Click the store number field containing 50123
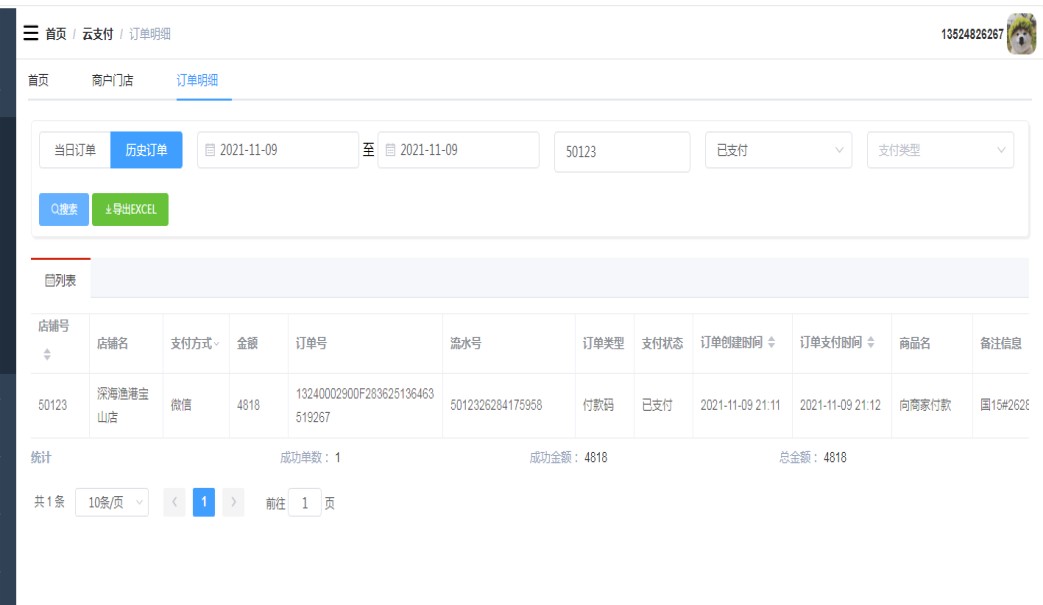Screen dimensions: 1043x605 point(621,152)
